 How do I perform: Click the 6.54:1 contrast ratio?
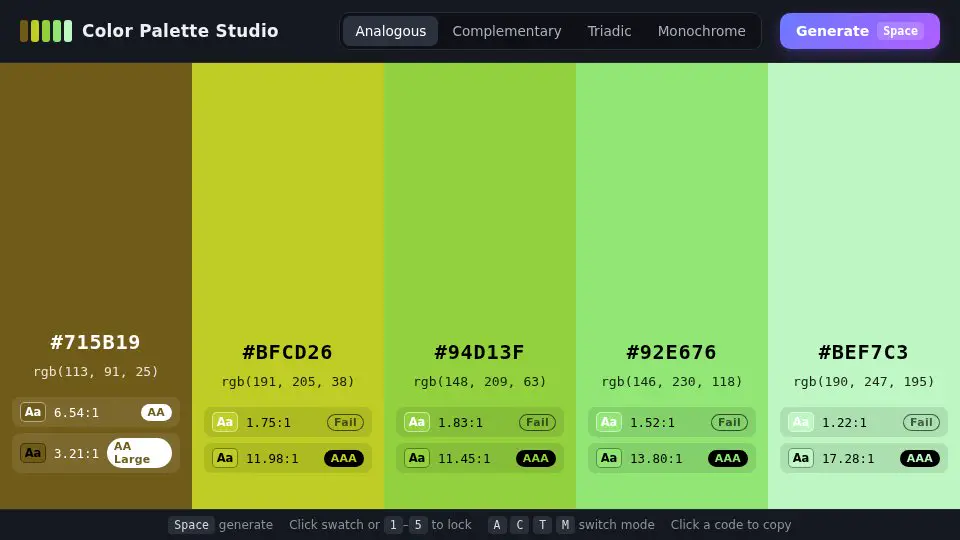(x=77, y=413)
